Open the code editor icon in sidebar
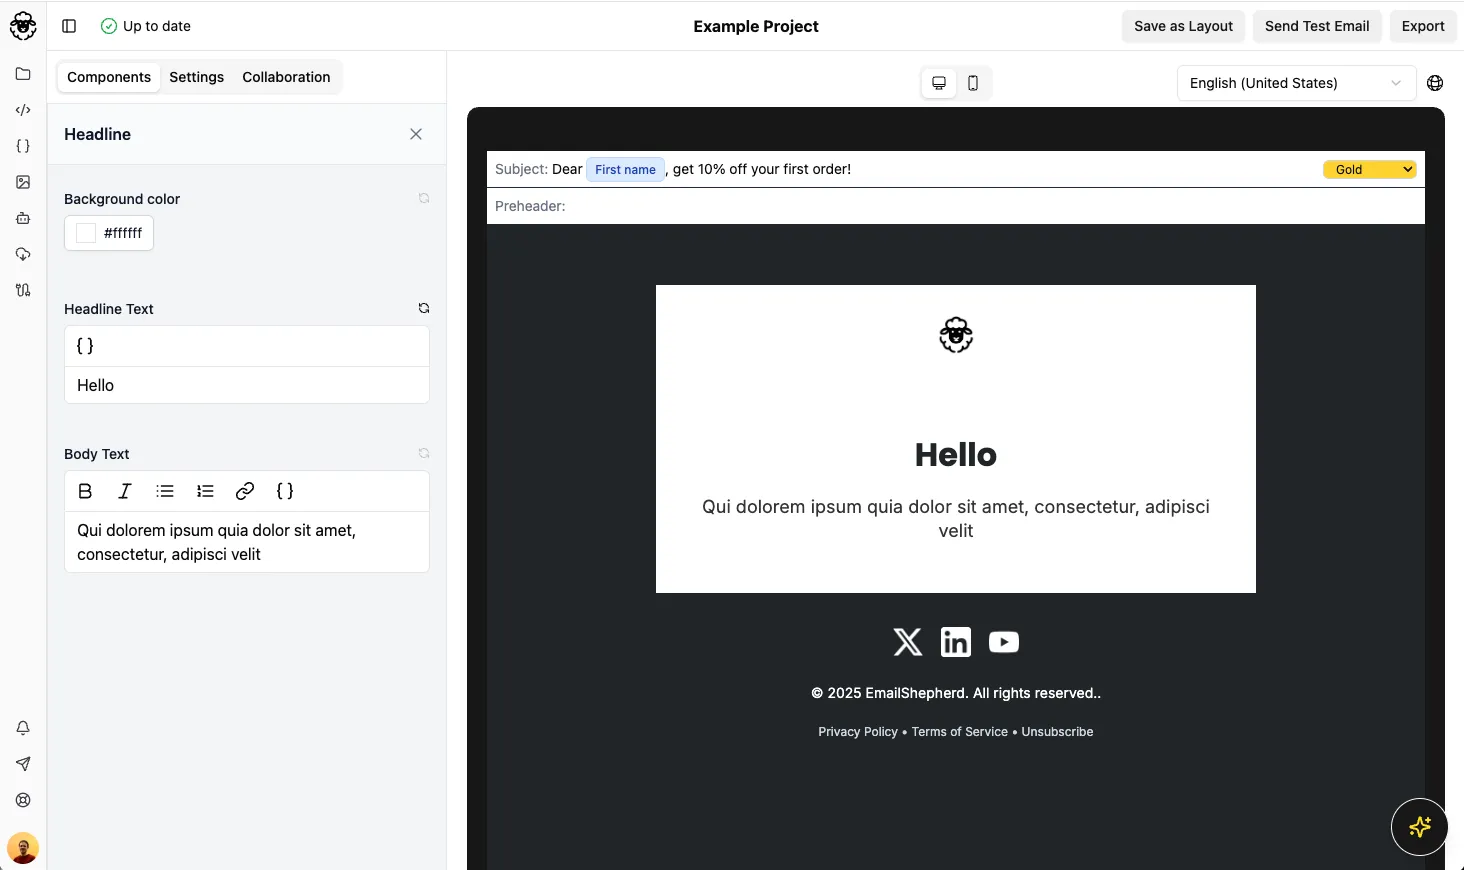This screenshot has height=870, width=1464. pos(23,110)
